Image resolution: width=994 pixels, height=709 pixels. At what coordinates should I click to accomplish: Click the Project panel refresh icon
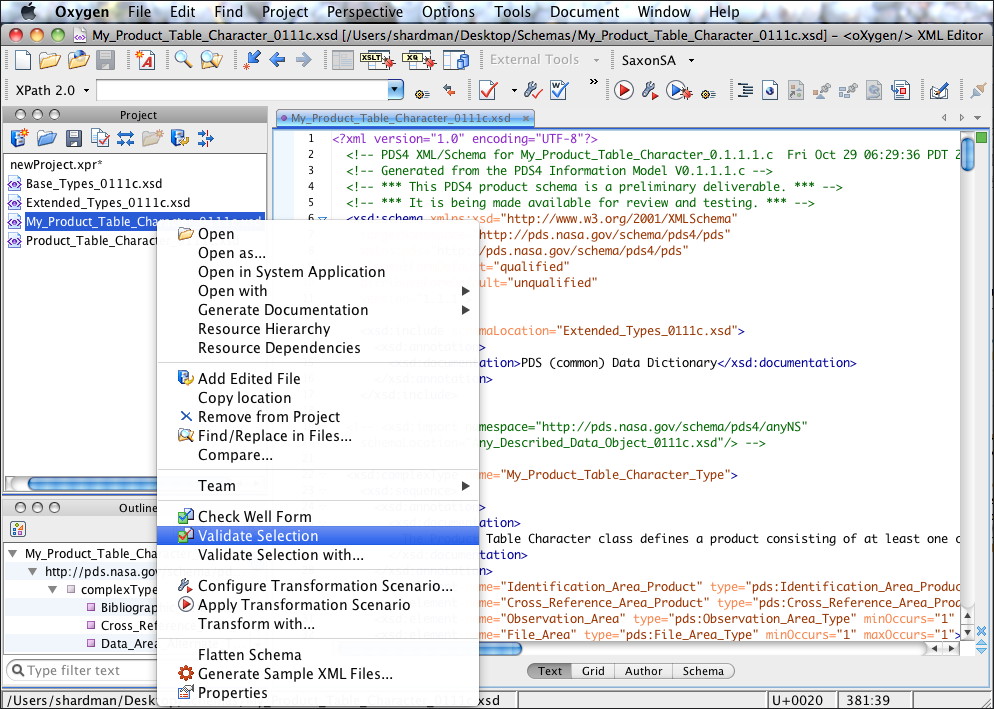click(x=179, y=138)
